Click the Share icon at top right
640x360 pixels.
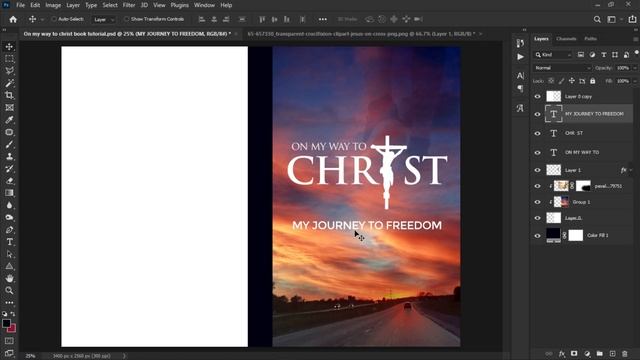point(632,19)
